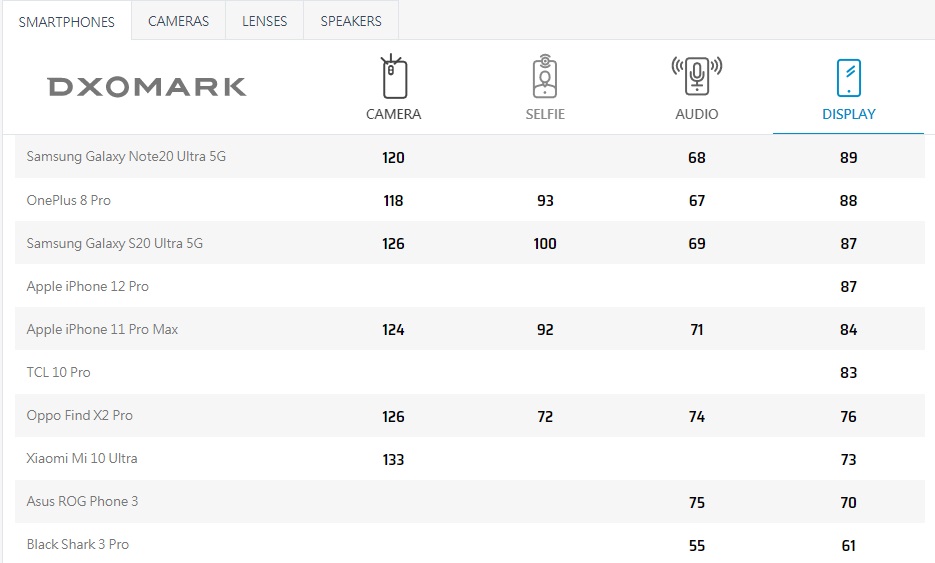Open Apple iPhone 12 Pro entry
935x563 pixels.
tap(87, 286)
